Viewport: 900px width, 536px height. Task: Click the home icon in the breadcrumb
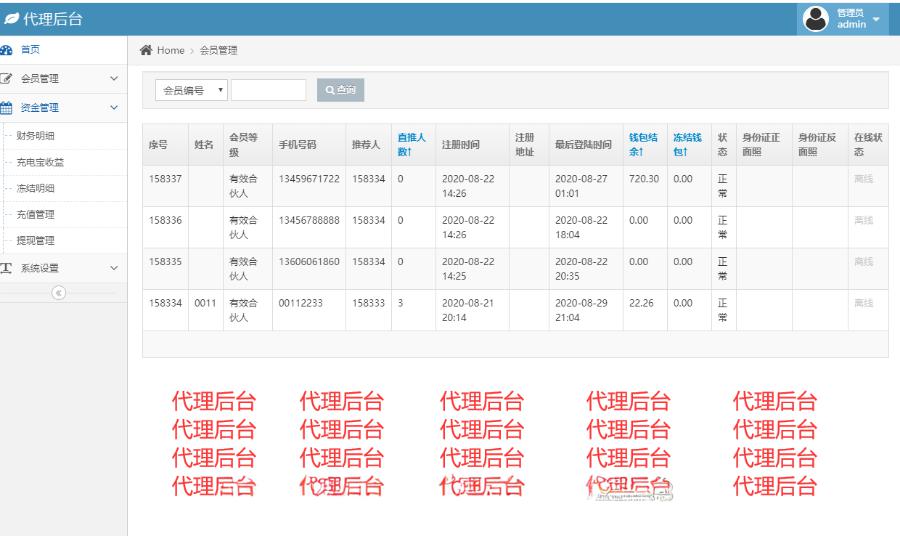(146, 50)
